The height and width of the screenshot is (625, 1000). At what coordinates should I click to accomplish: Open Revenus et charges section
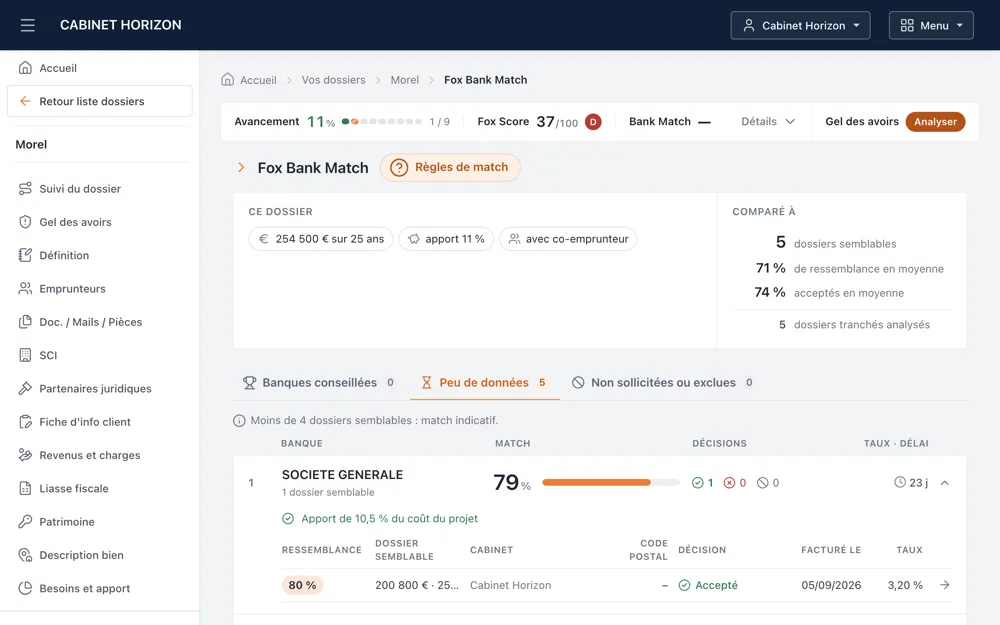pyautogui.click(x=99, y=455)
